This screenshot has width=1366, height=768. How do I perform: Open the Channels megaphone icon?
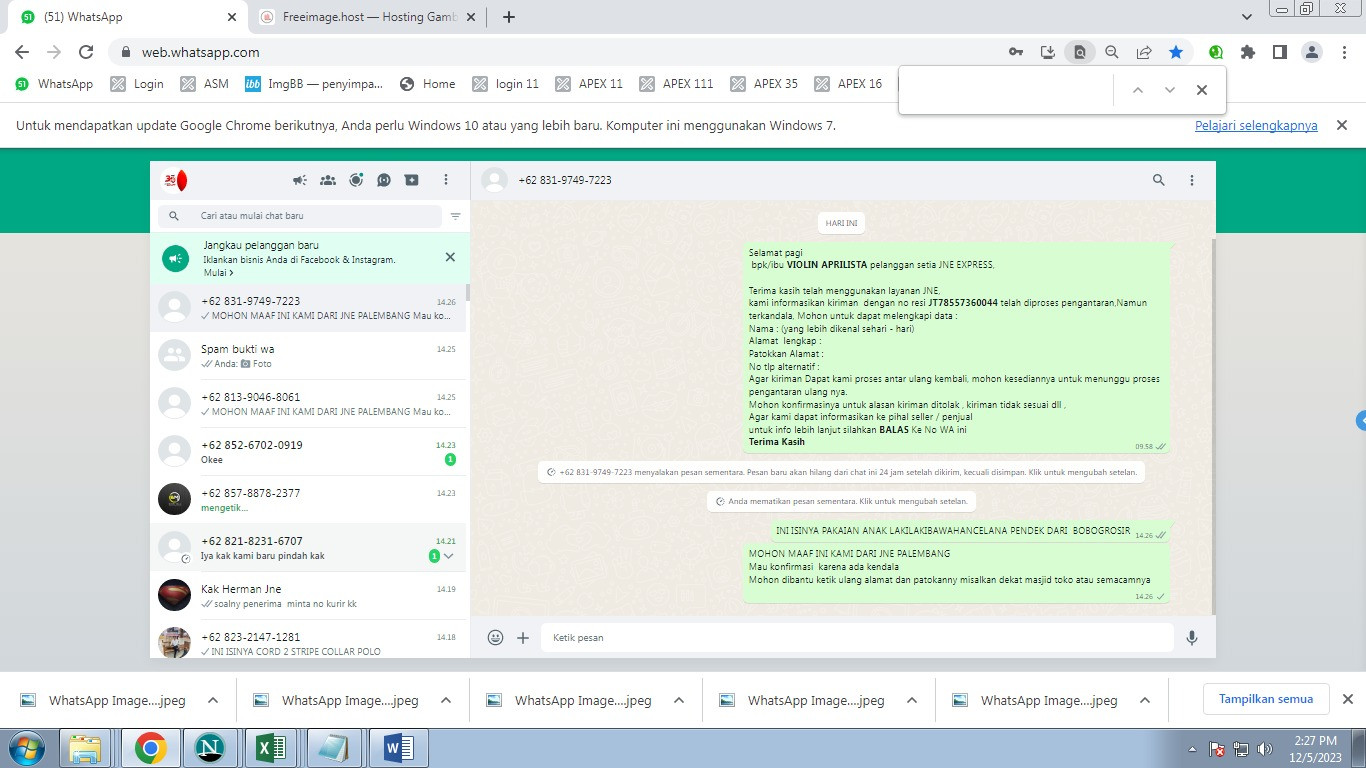(300, 180)
